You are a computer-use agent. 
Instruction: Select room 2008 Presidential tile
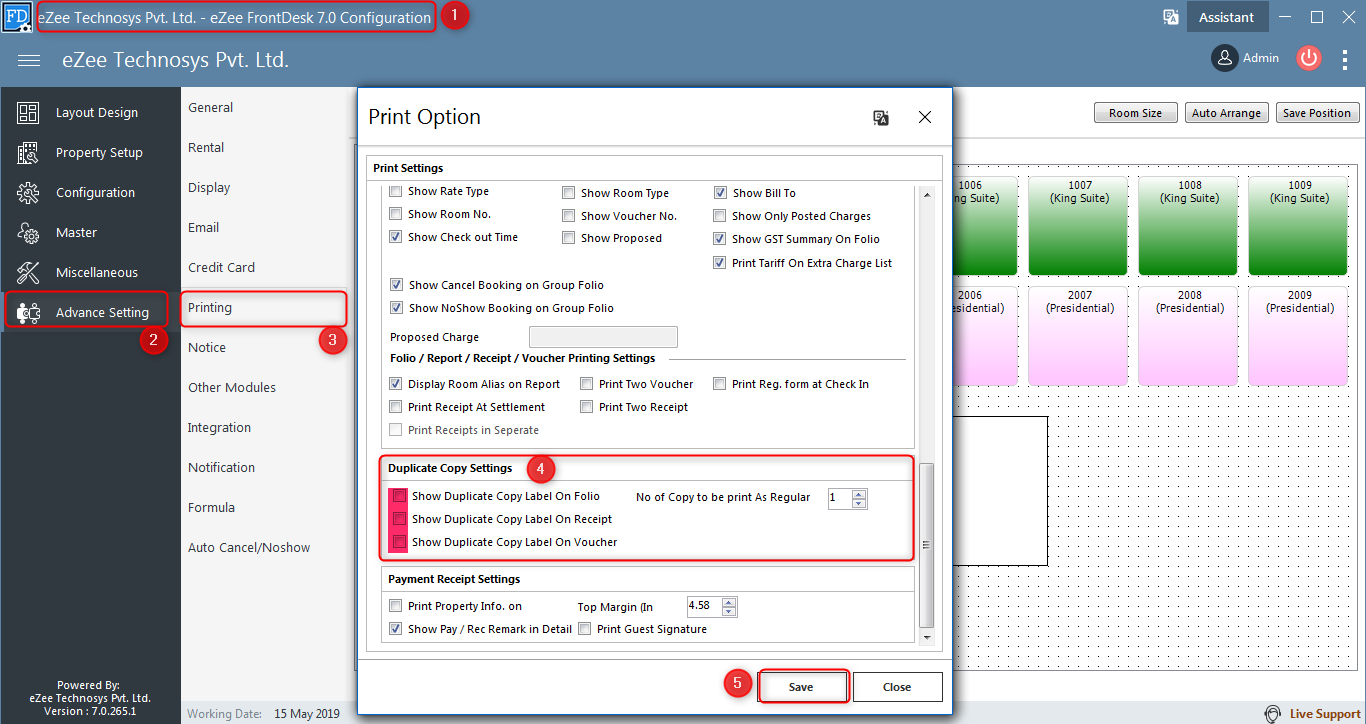1189,336
